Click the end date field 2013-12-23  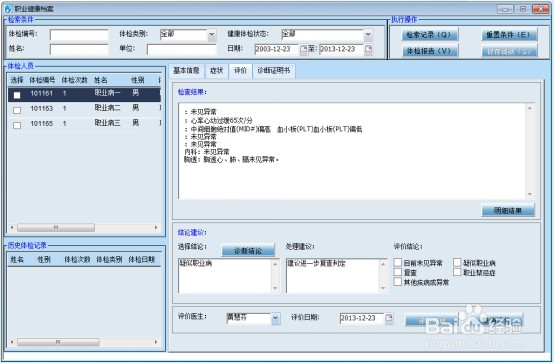tap(342, 49)
